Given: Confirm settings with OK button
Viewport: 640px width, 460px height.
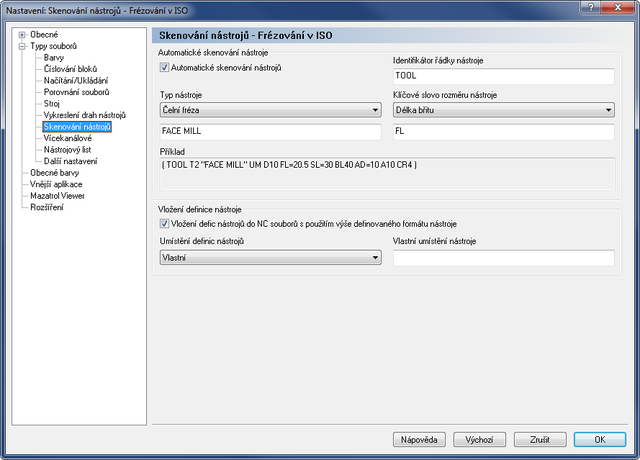Looking at the screenshot, I should point(600,440).
